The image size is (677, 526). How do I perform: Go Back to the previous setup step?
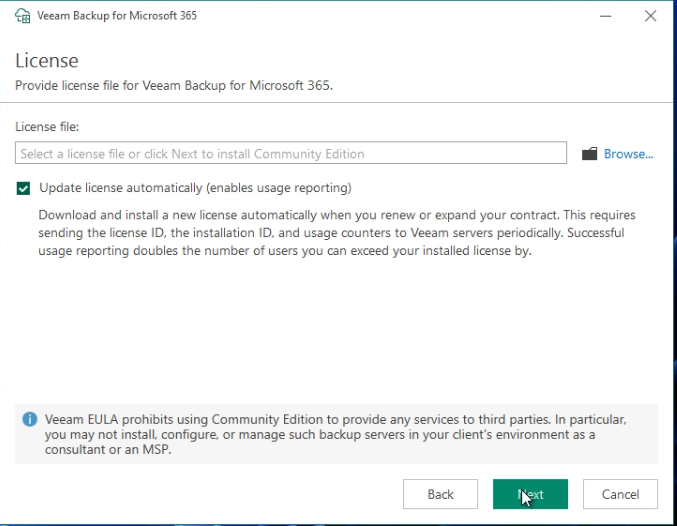440,494
